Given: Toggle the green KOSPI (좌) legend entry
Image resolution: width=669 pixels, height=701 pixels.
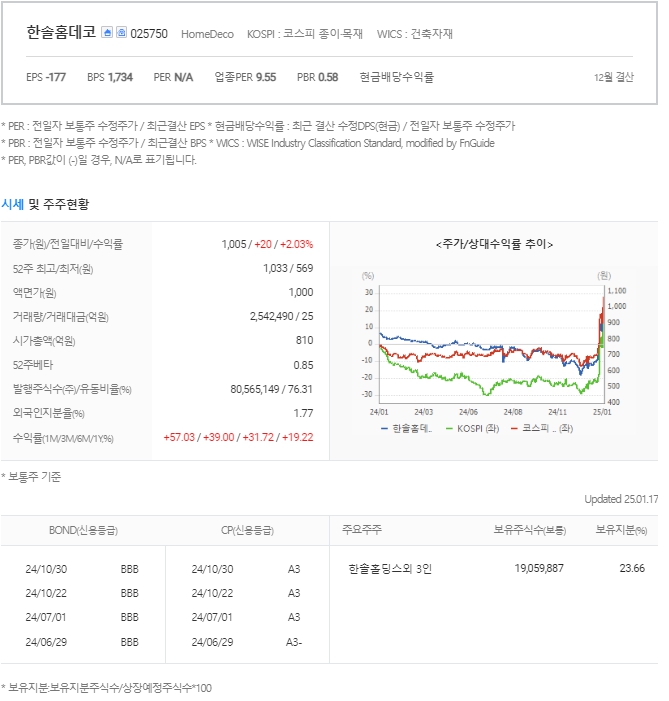Looking at the screenshot, I should tap(473, 428).
